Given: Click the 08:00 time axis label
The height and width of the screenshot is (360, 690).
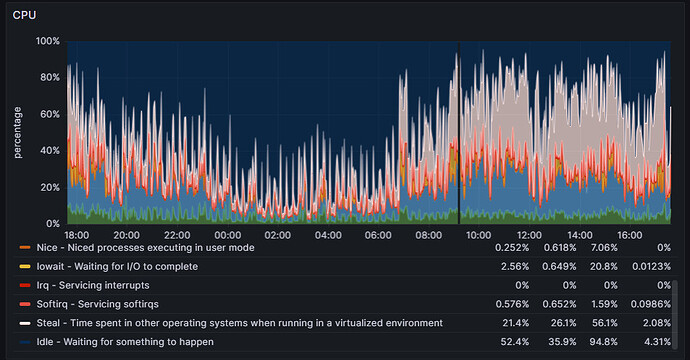Looking at the screenshot, I should click(x=429, y=235).
